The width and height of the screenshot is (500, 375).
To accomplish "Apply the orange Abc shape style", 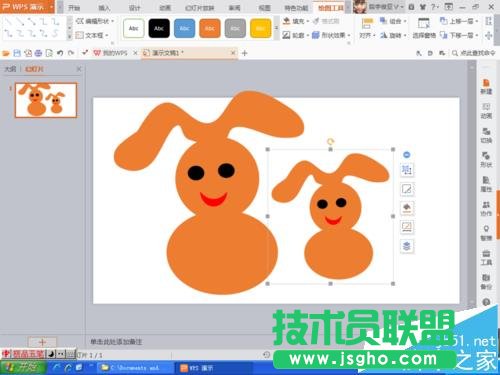I will [210, 28].
